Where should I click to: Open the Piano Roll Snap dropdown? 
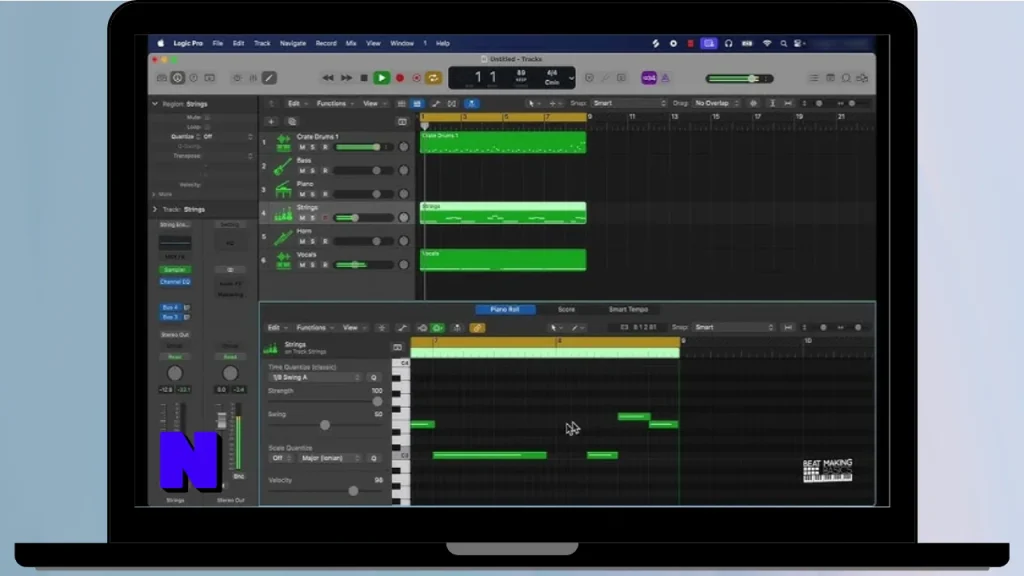734,327
